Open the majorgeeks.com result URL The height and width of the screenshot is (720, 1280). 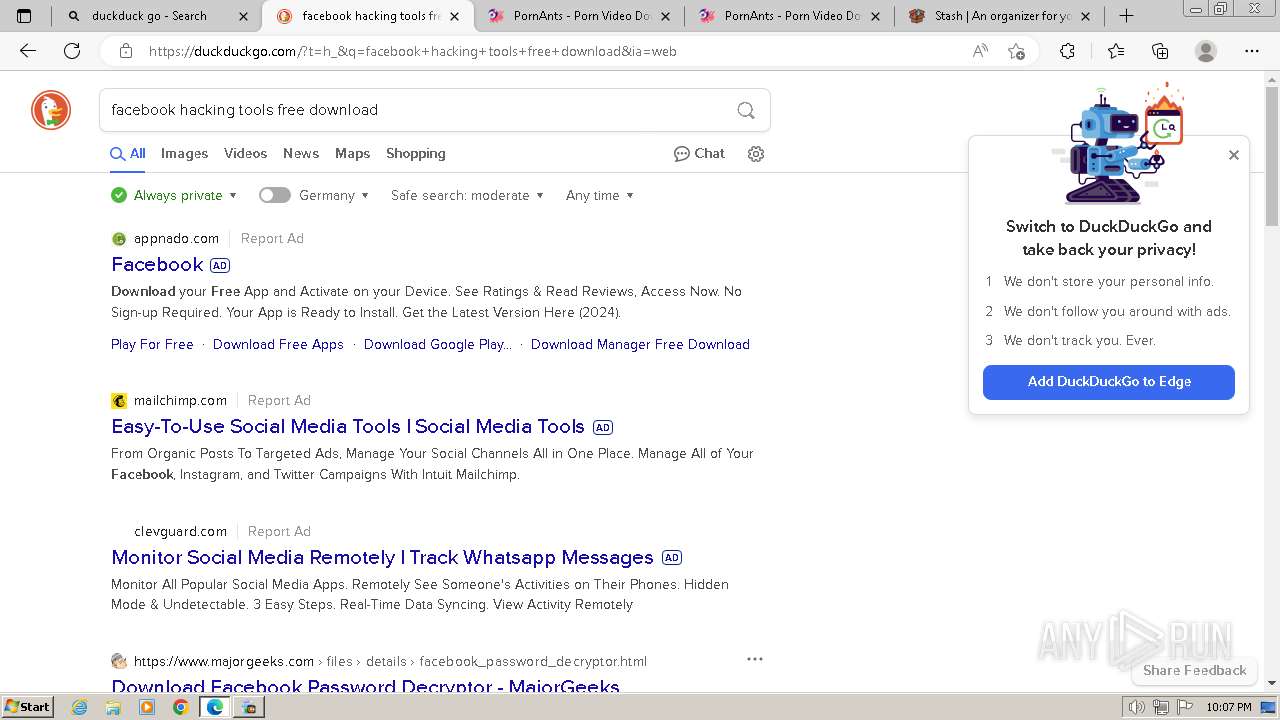(390, 662)
